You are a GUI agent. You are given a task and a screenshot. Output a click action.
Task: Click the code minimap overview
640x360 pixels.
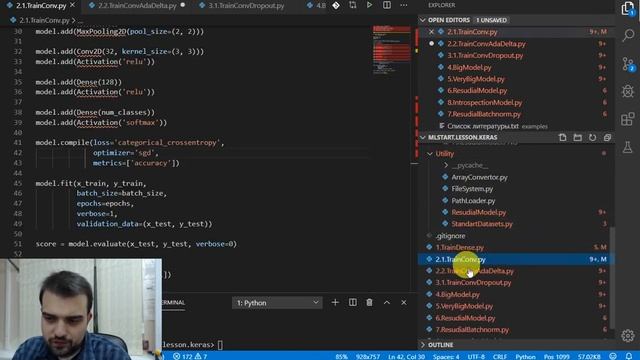pyautogui.click(x=391, y=50)
